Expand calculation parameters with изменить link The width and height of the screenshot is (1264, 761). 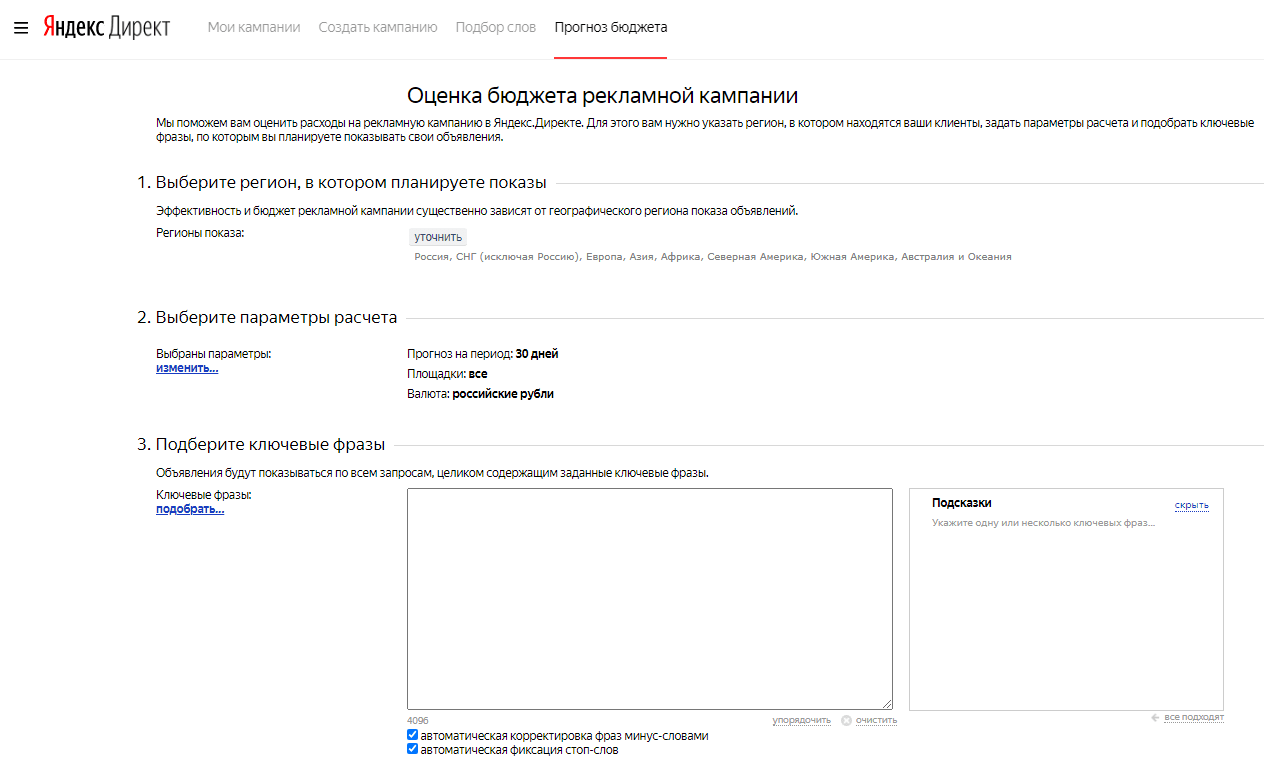186,368
